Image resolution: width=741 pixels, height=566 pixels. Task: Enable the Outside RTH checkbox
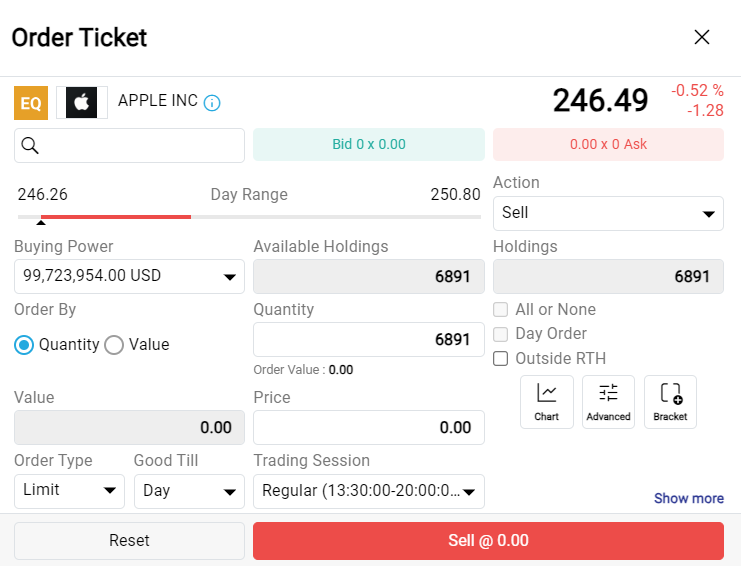click(502, 359)
